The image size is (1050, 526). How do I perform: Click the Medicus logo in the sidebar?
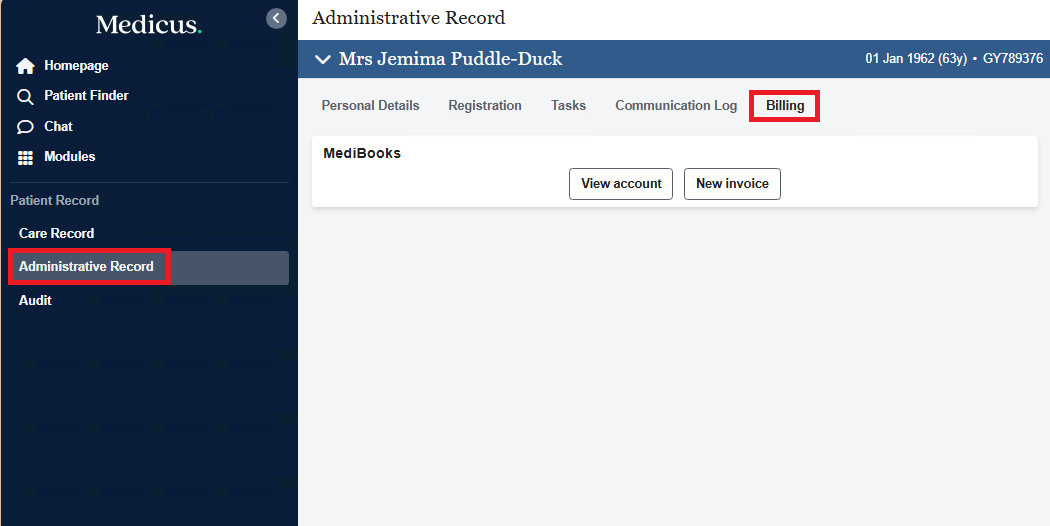click(x=148, y=25)
